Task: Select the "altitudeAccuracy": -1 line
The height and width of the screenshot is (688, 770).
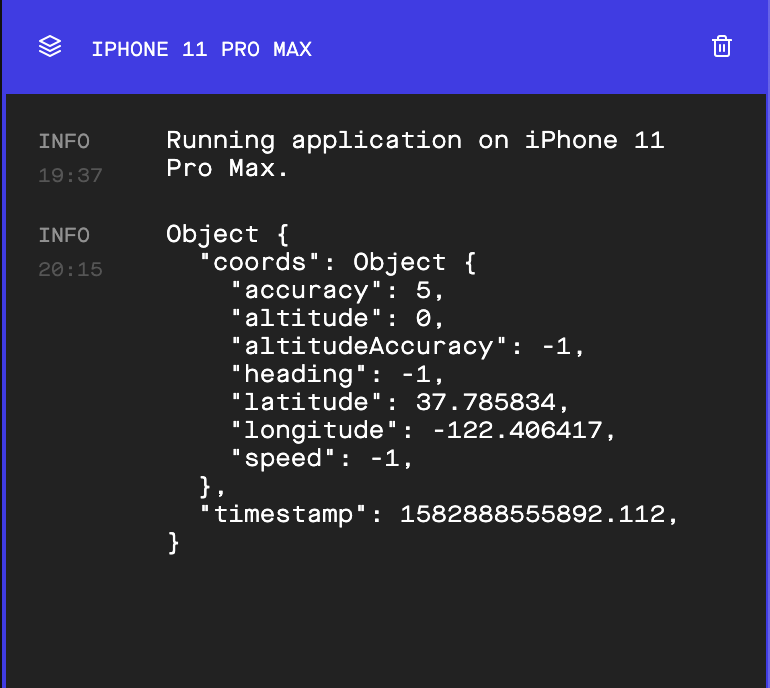Action: coord(408,346)
